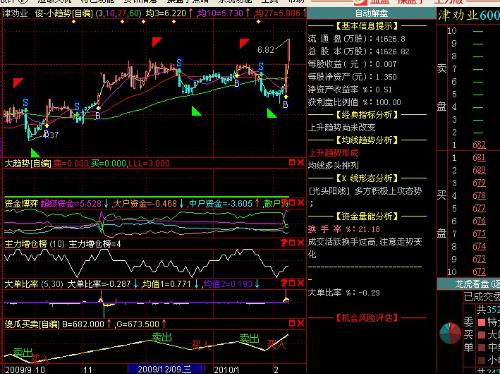The height and width of the screenshot is (374, 500).
Task: Select the 2009/12/09 date marker on timeline
Action: point(165,369)
